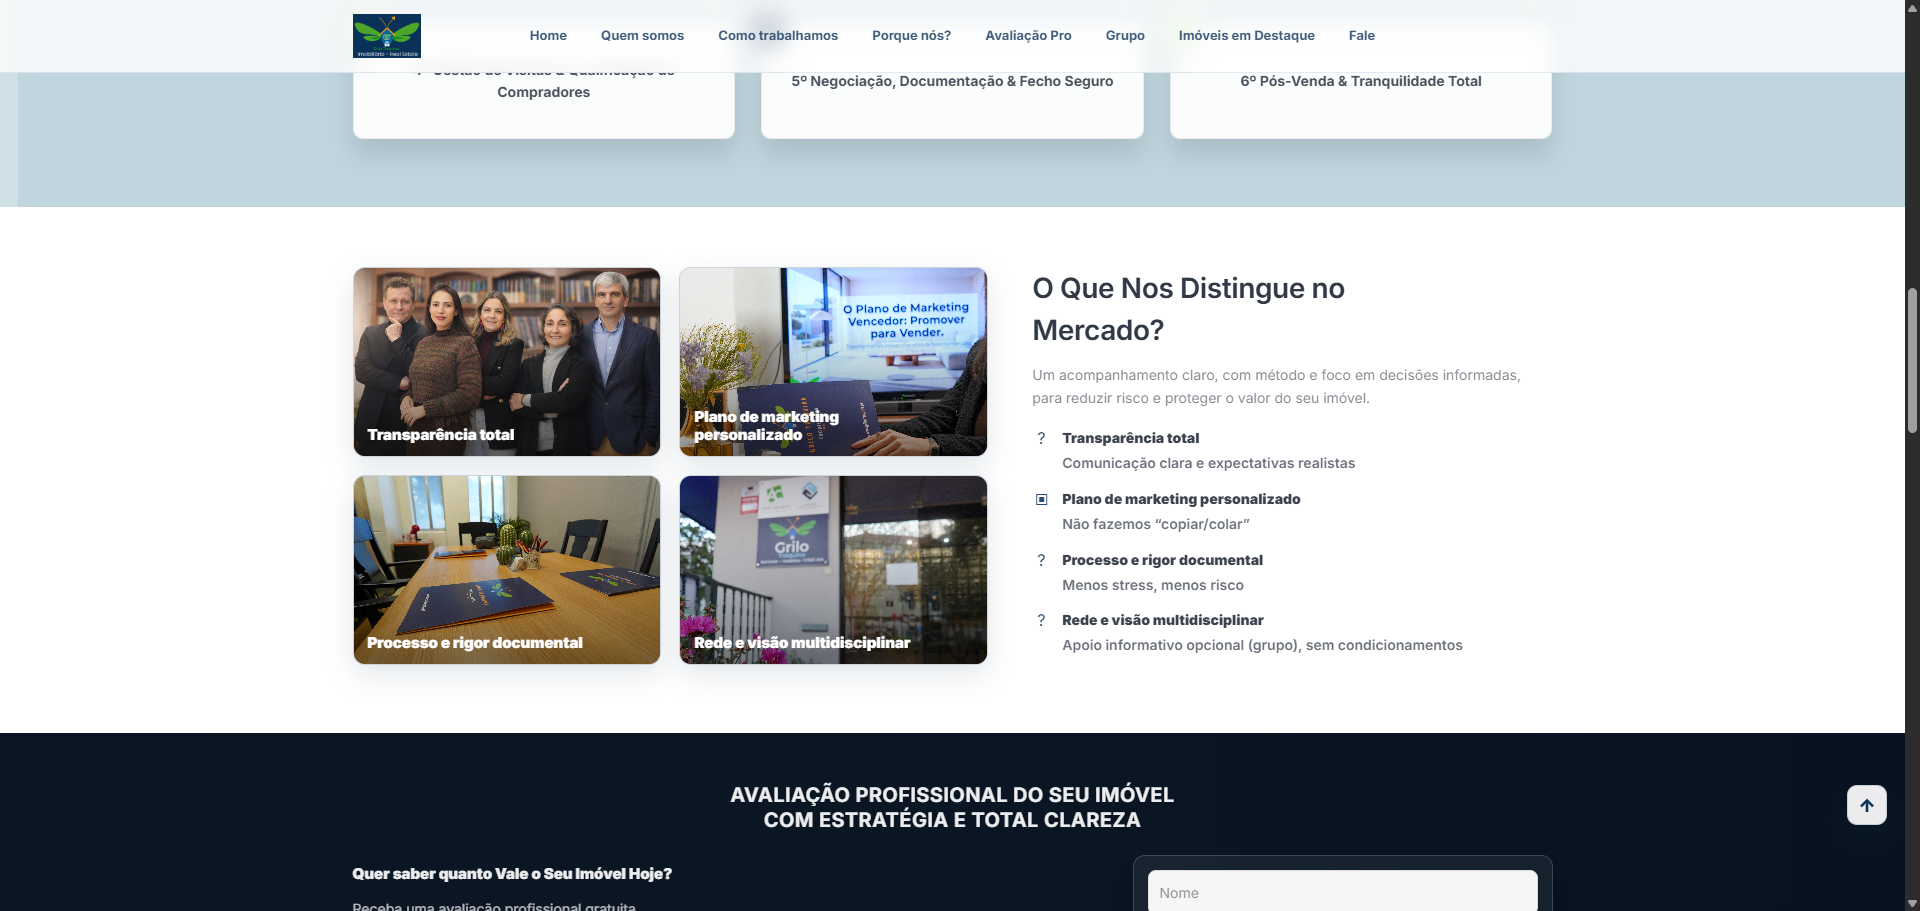This screenshot has height=911, width=1920.
Task: Click the Nome input field
Action: (x=1342, y=892)
